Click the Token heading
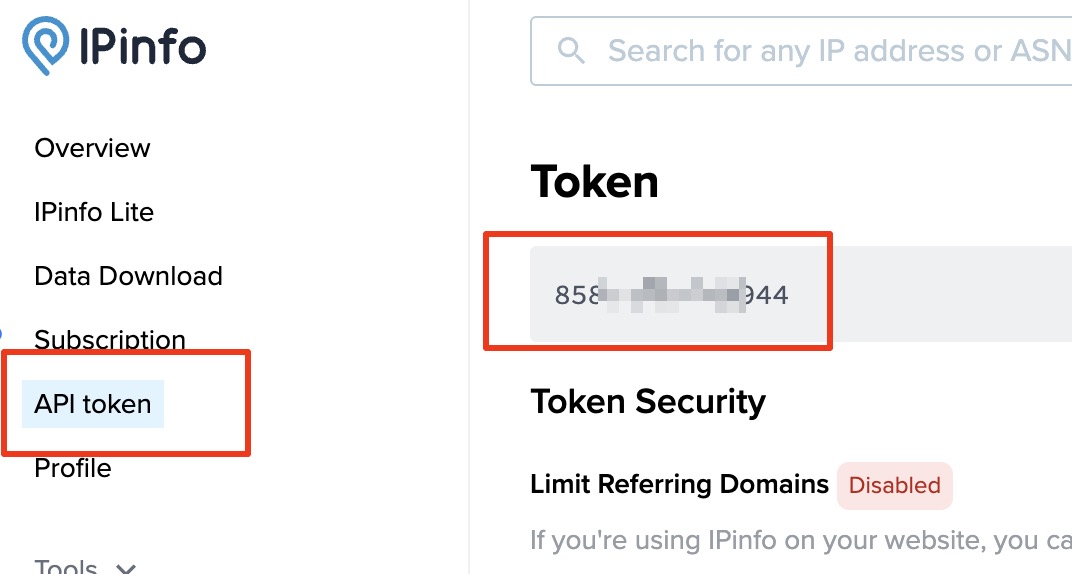This screenshot has height=574, width=1072. (x=594, y=182)
